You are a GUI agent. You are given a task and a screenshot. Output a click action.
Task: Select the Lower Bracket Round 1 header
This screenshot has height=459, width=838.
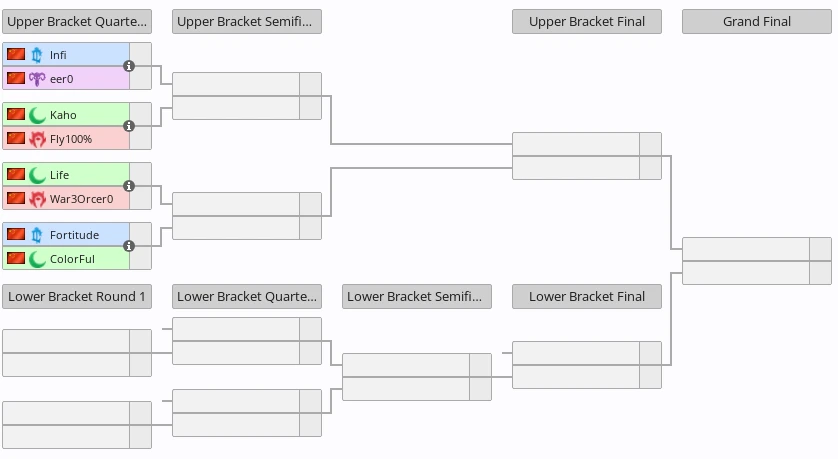pyautogui.click(x=77, y=296)
